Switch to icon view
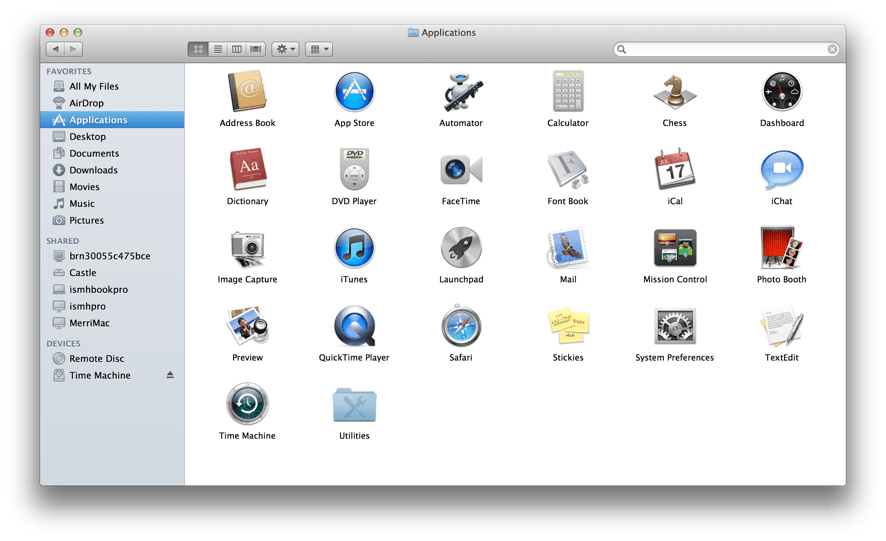 (198, 49)
